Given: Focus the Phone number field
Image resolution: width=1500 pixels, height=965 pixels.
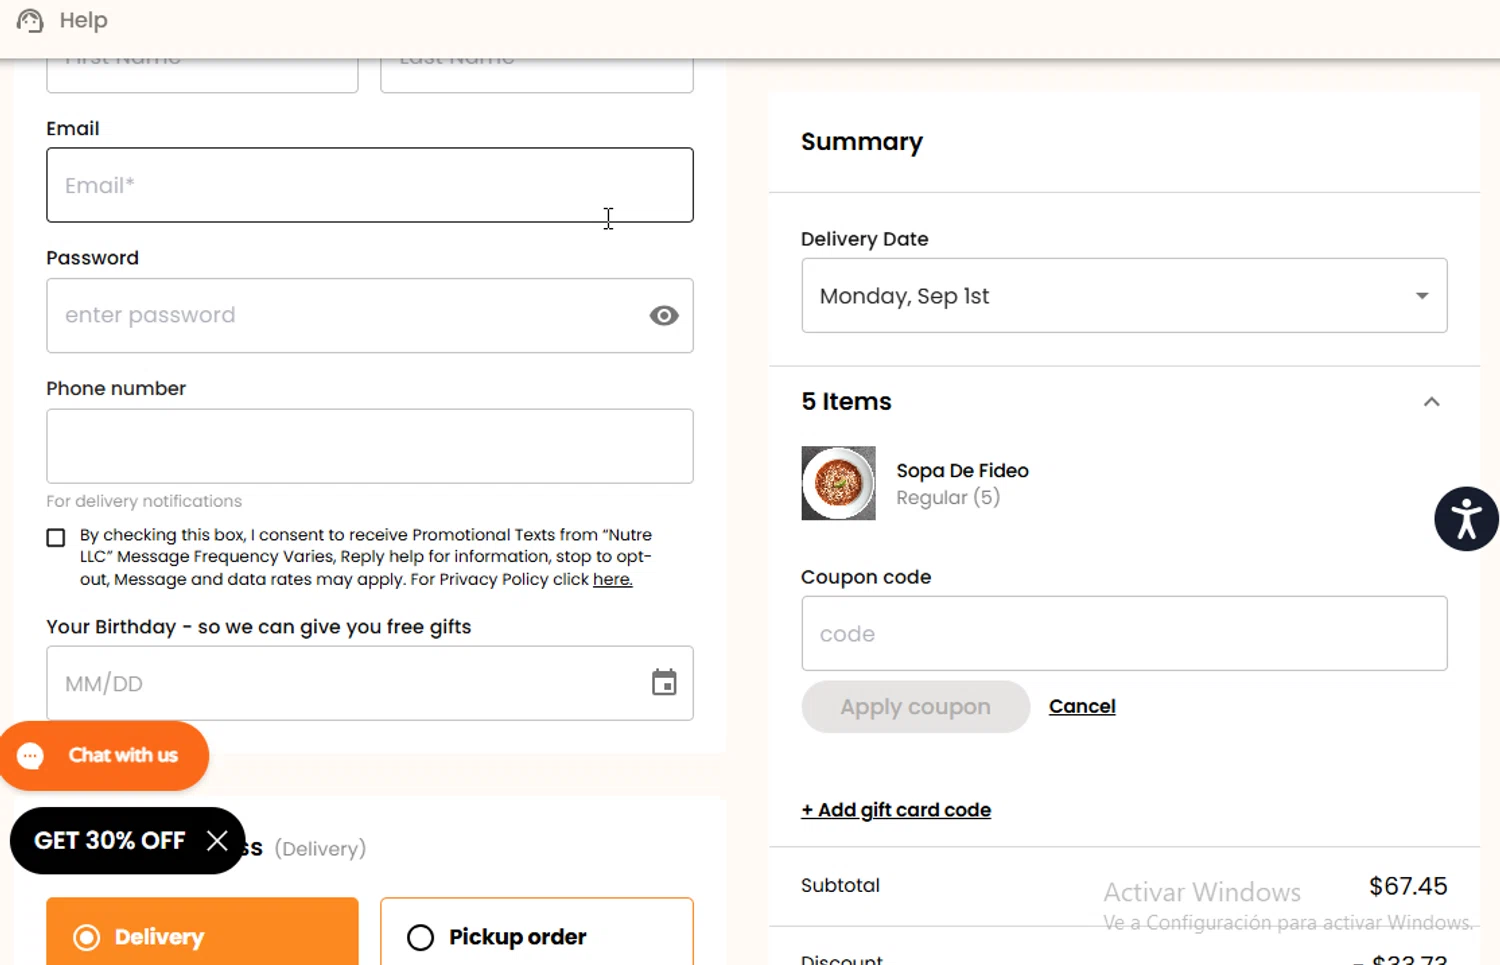Looking at the screenshot, I should click(370, 446).
